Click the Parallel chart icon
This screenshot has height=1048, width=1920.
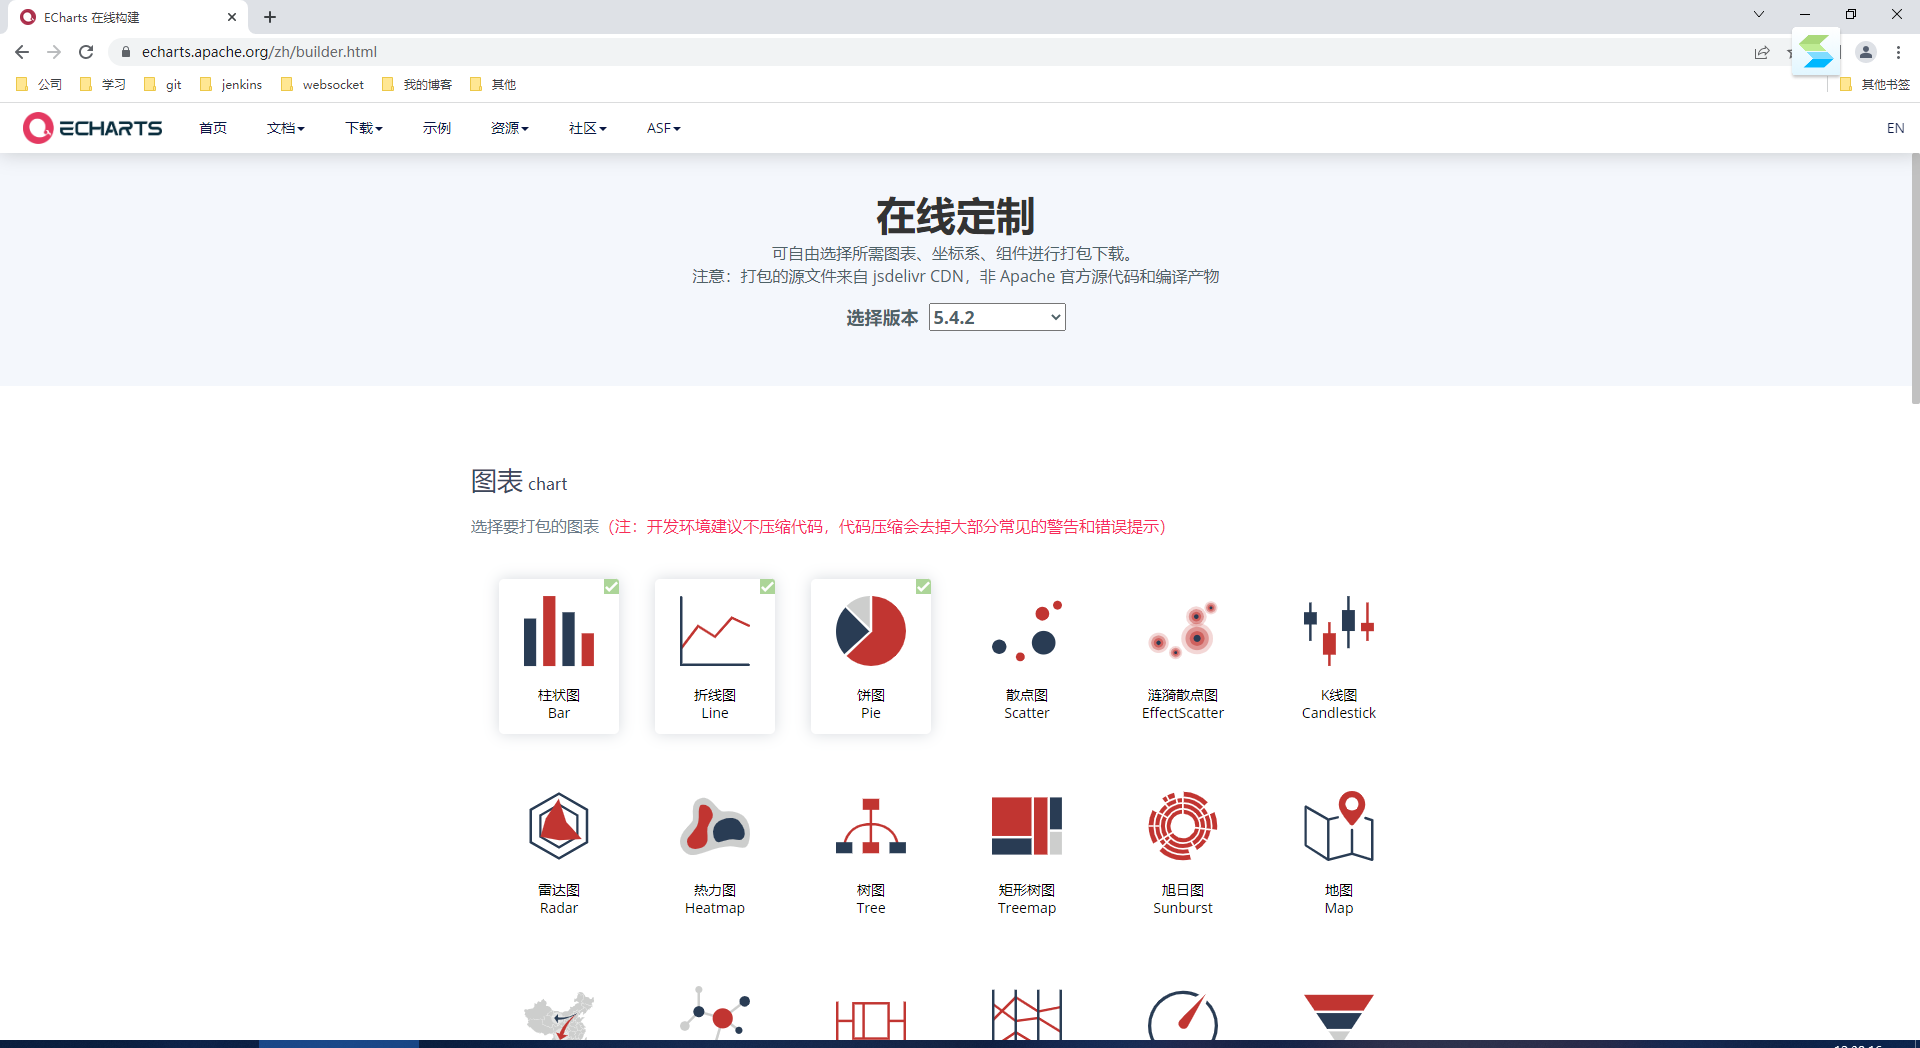click(1027, 1015)
